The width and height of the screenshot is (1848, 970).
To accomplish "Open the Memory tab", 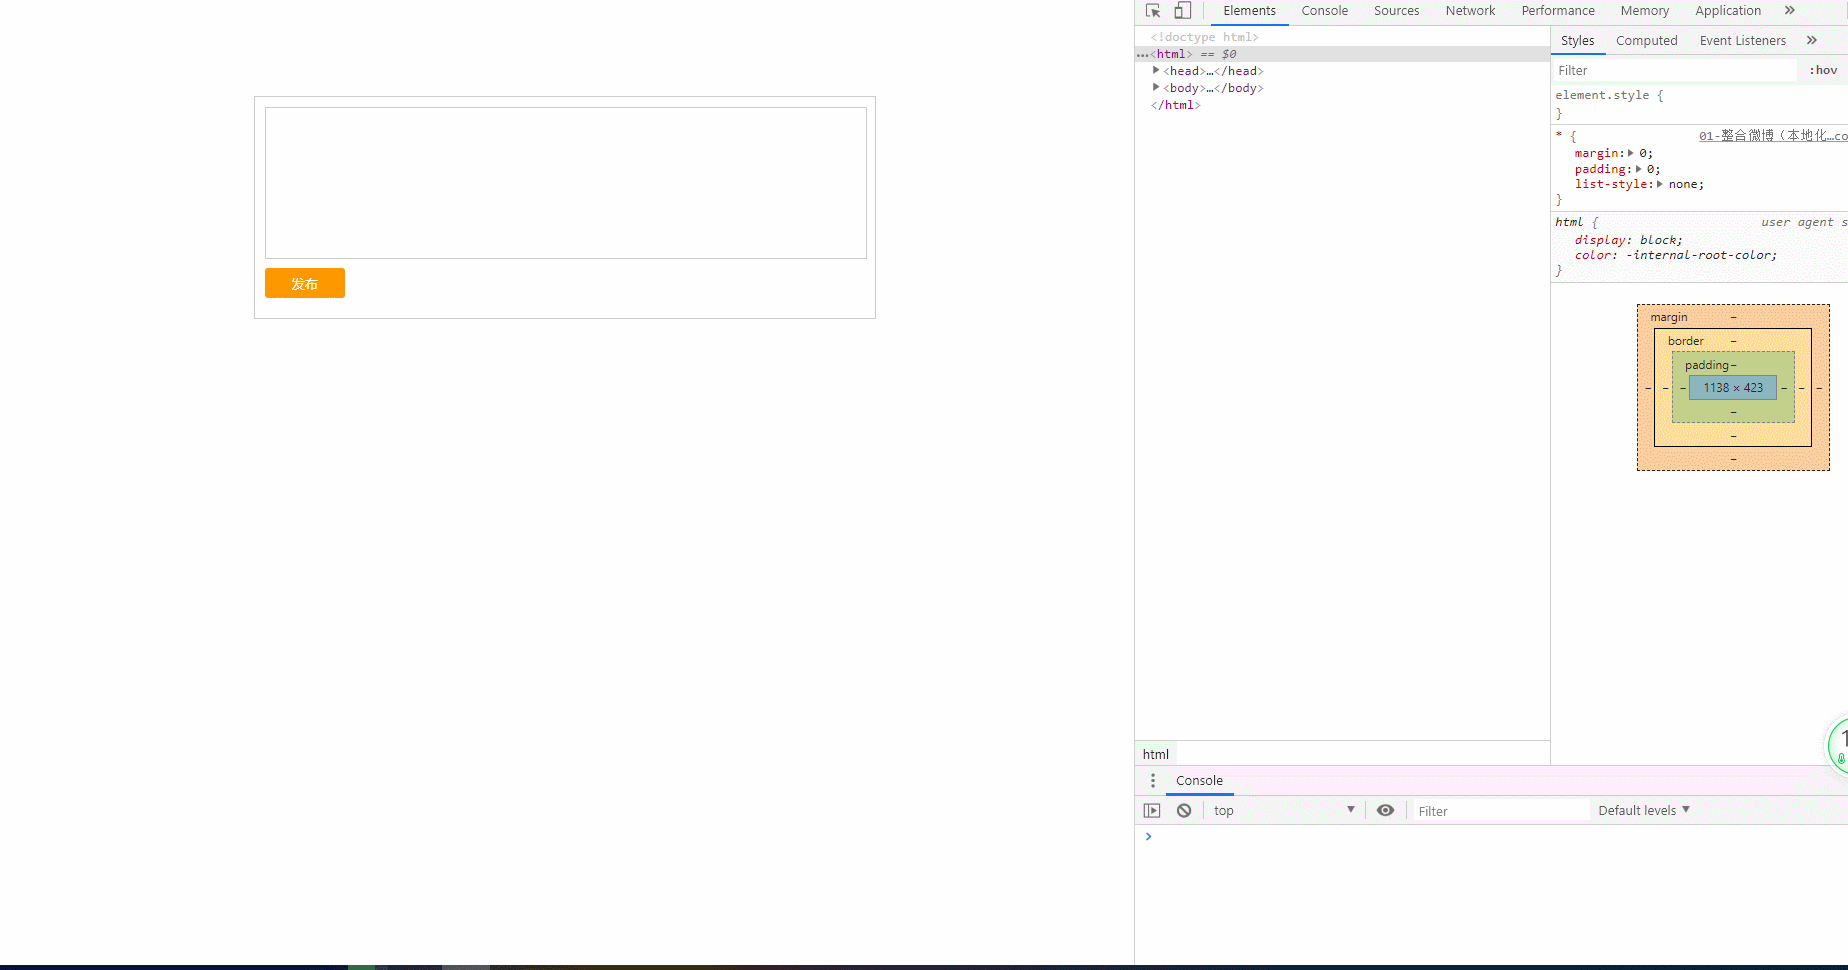I will click(1645, 11).
